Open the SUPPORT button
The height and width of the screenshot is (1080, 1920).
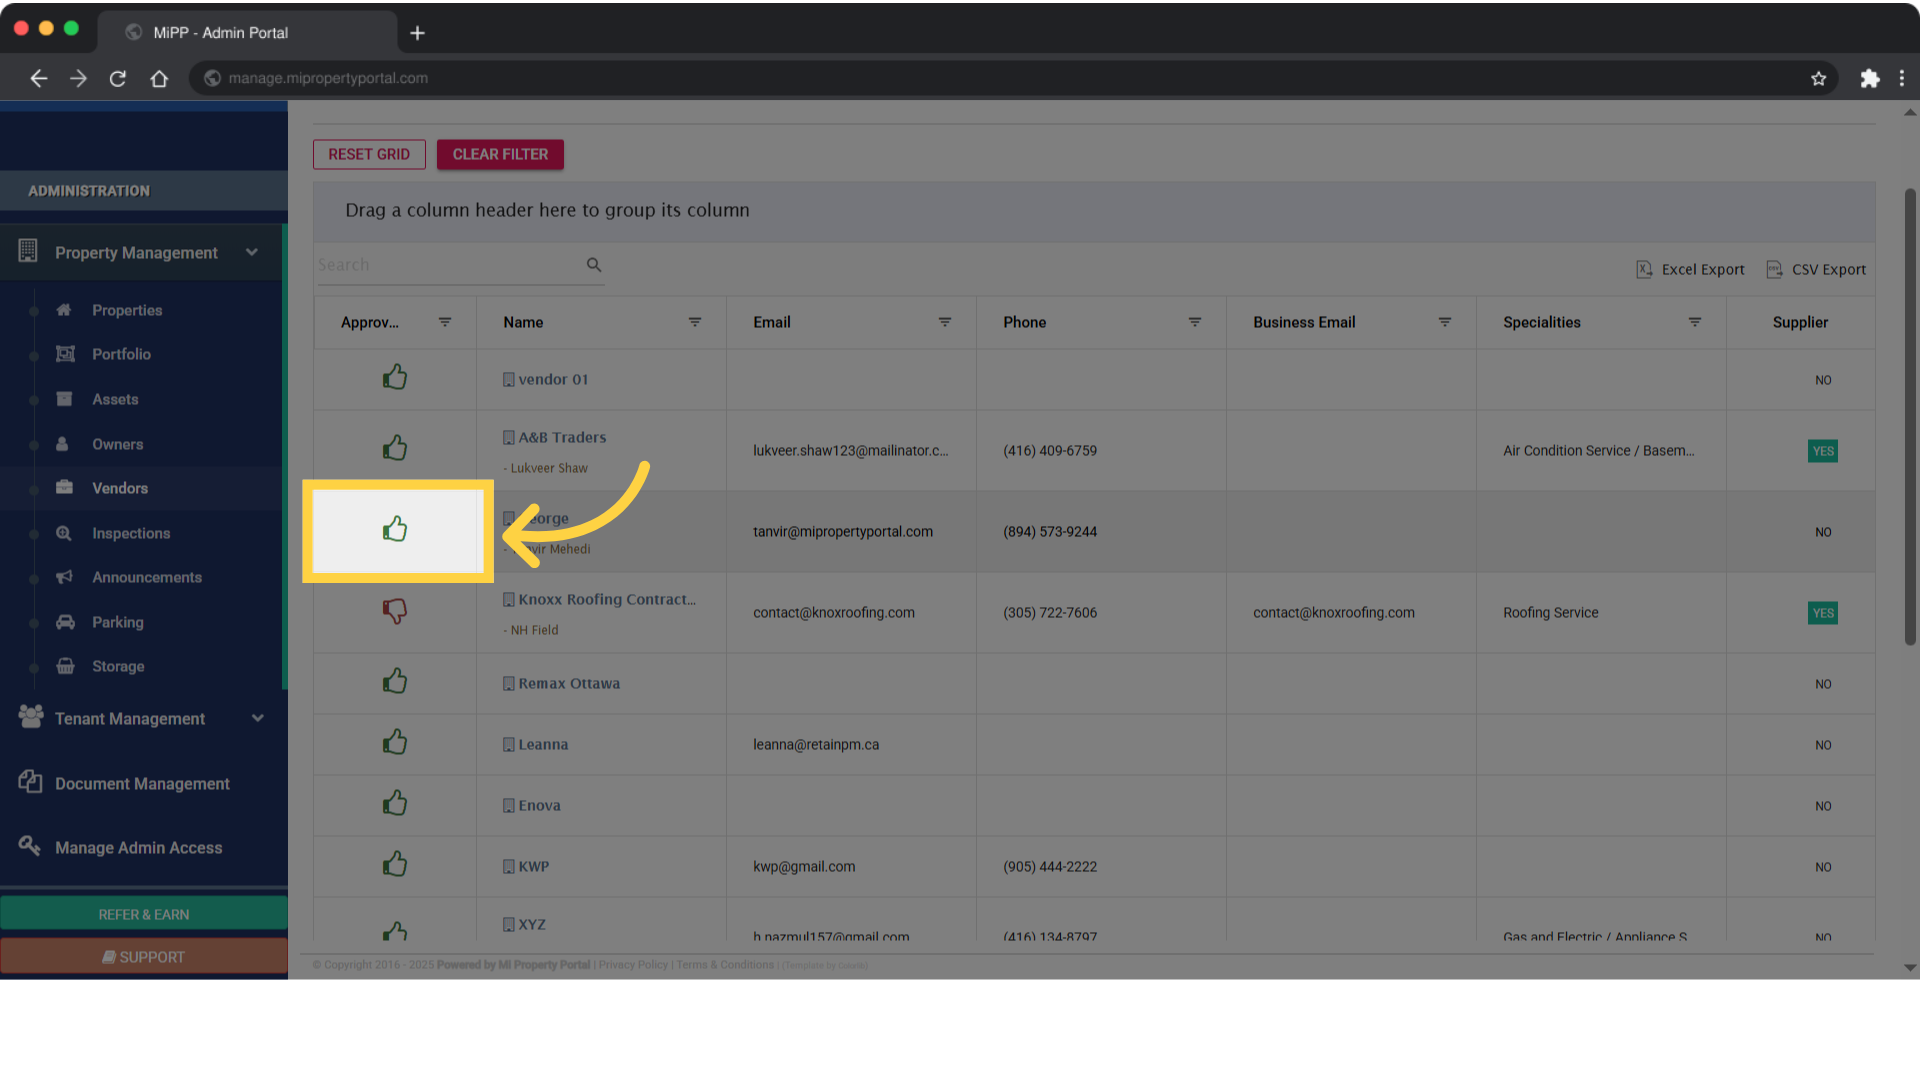144,957
